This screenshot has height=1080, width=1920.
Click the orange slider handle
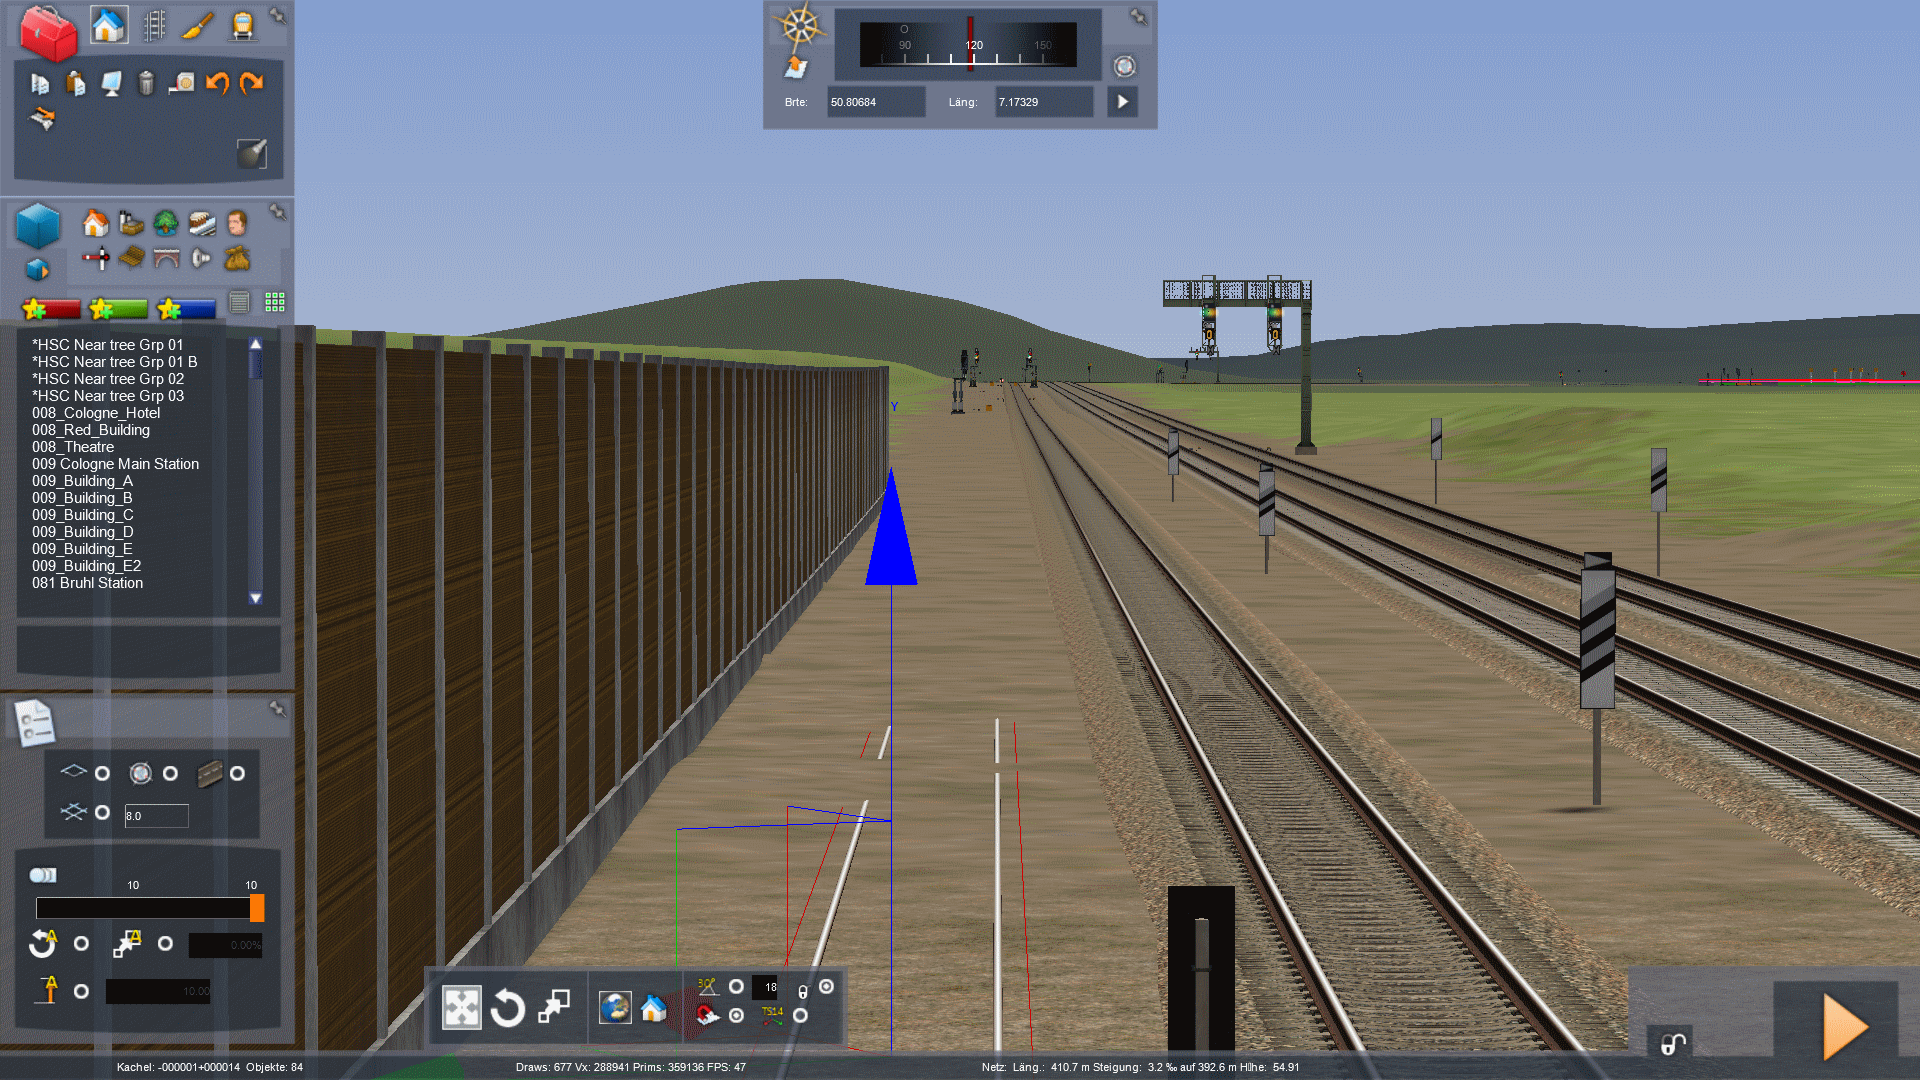pos(257,908)
